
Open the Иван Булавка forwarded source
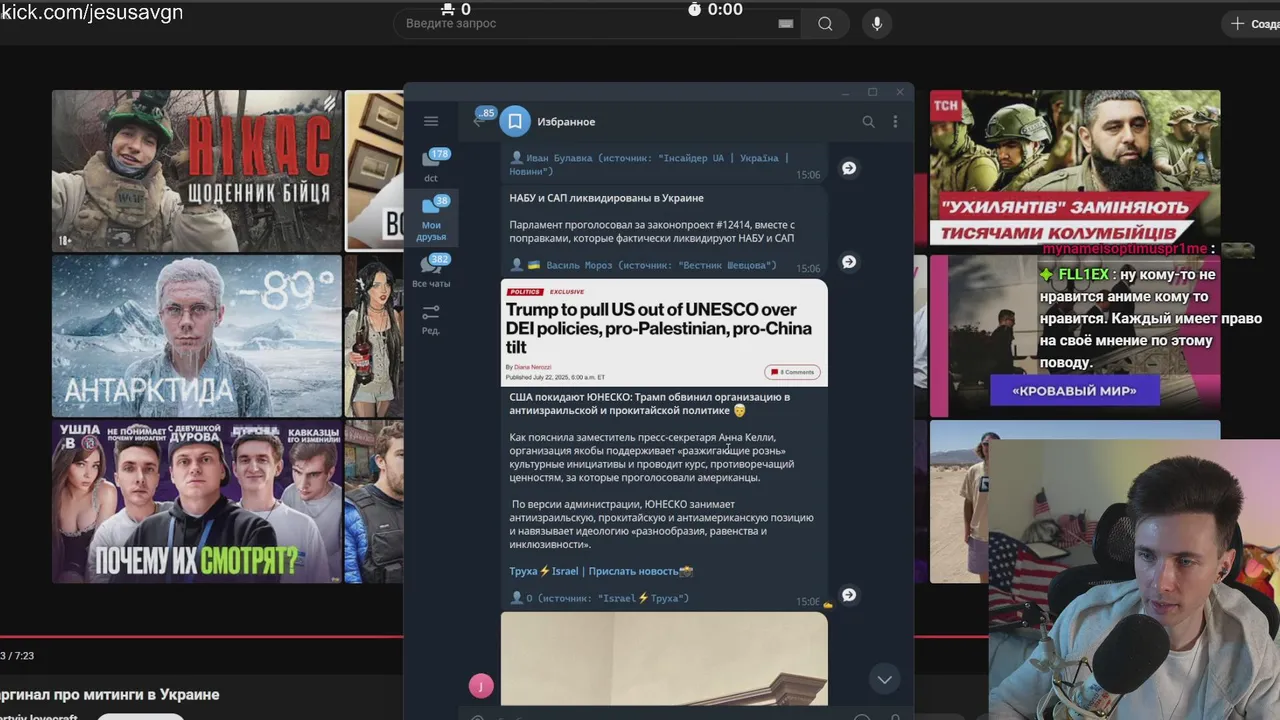650,165
